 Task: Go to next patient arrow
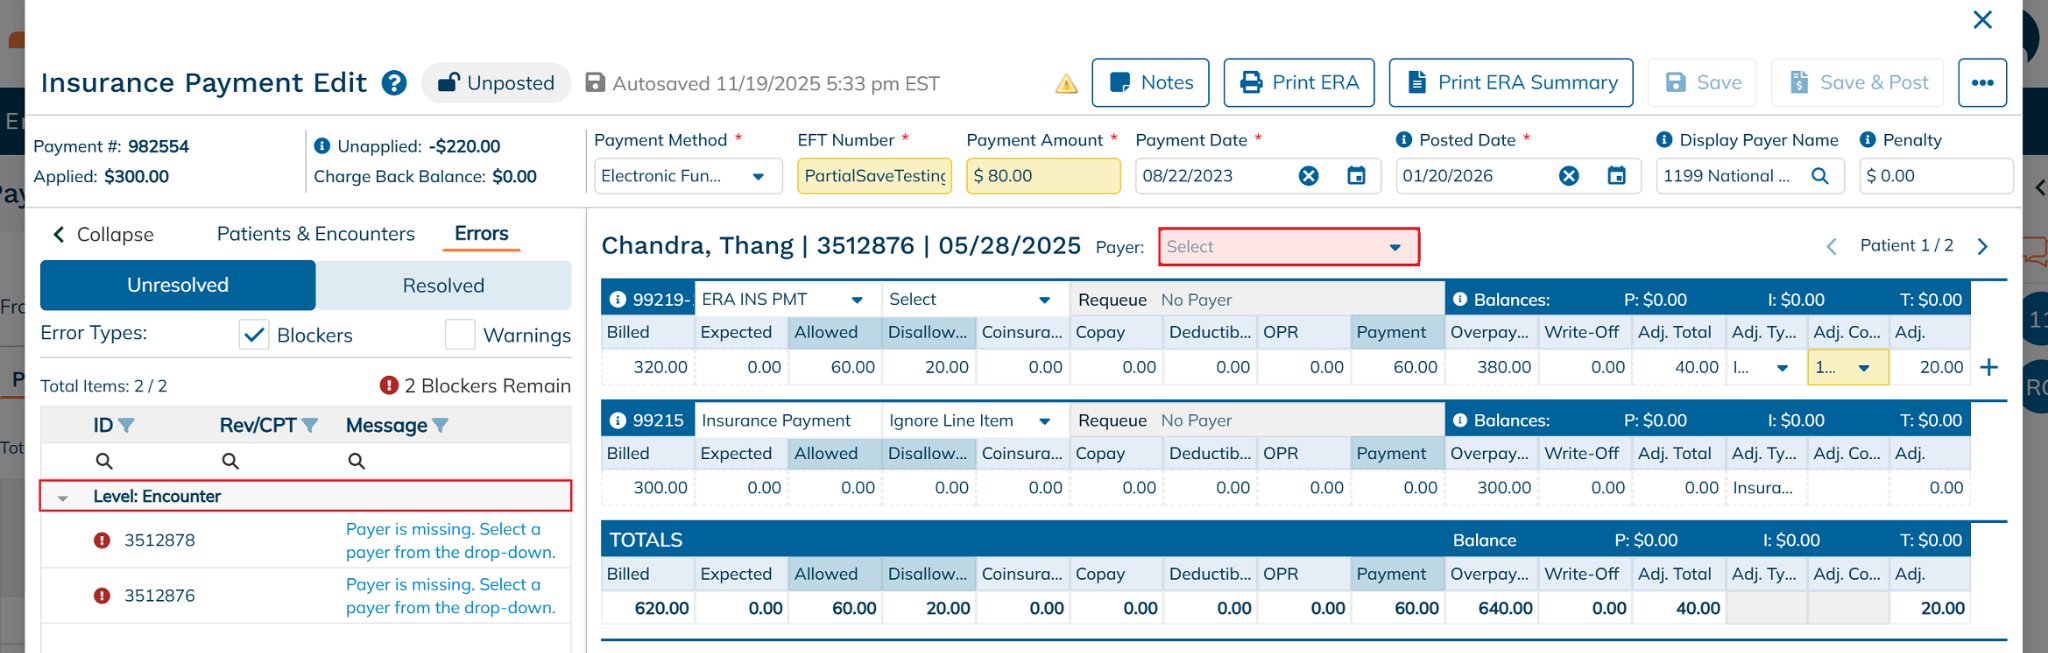click(x=1983, y=246)
